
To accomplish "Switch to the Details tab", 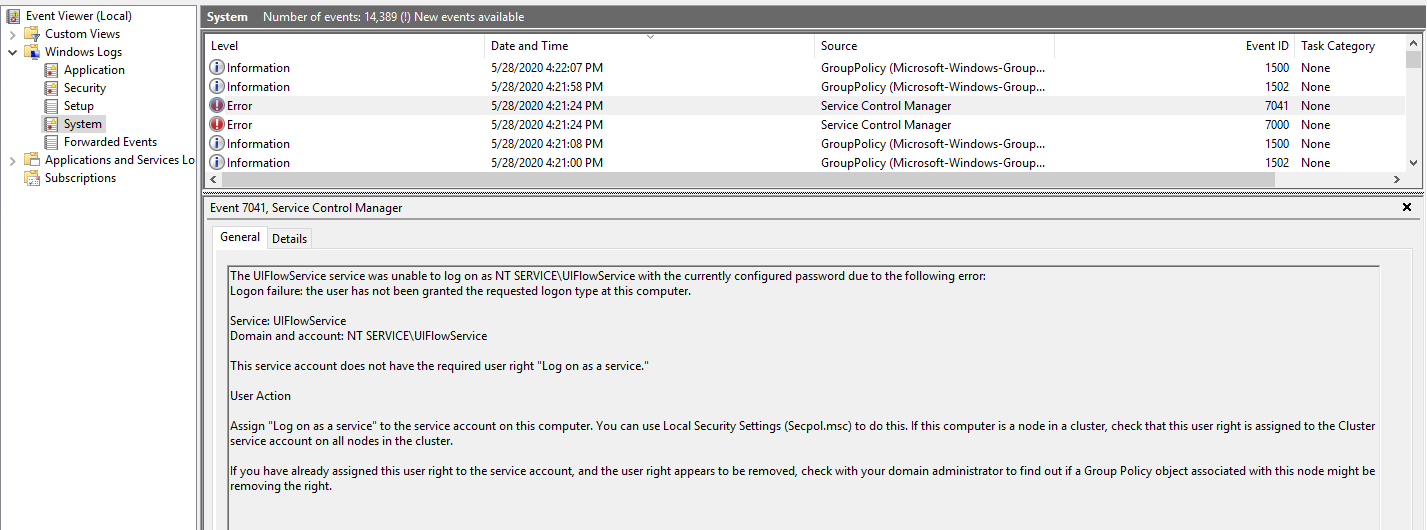I will point(289,238).
